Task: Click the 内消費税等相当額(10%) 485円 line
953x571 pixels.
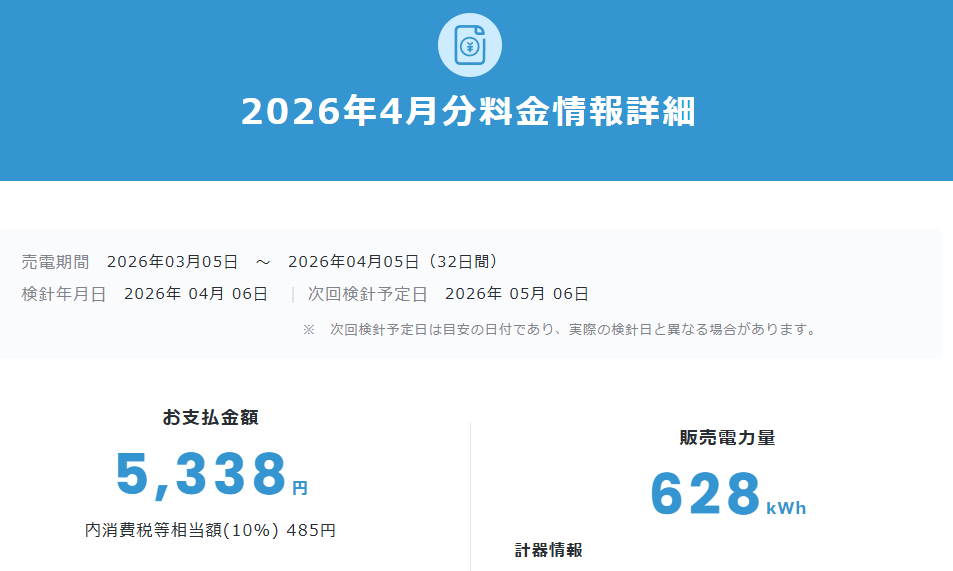Action: tap(210, 530)
